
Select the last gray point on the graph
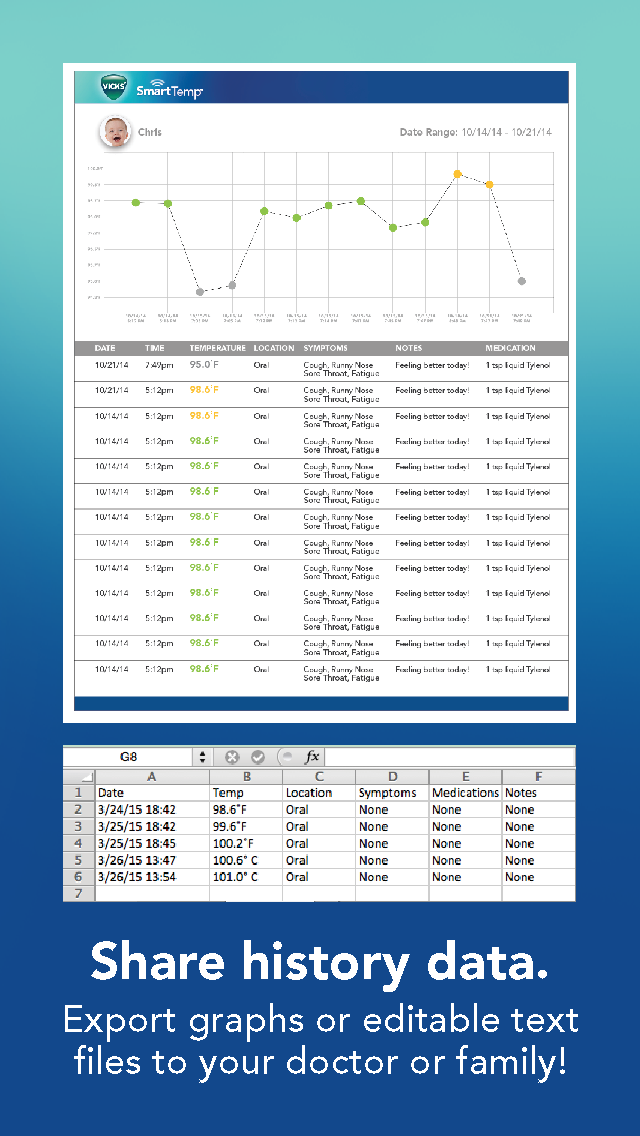(x=521, y=281)
